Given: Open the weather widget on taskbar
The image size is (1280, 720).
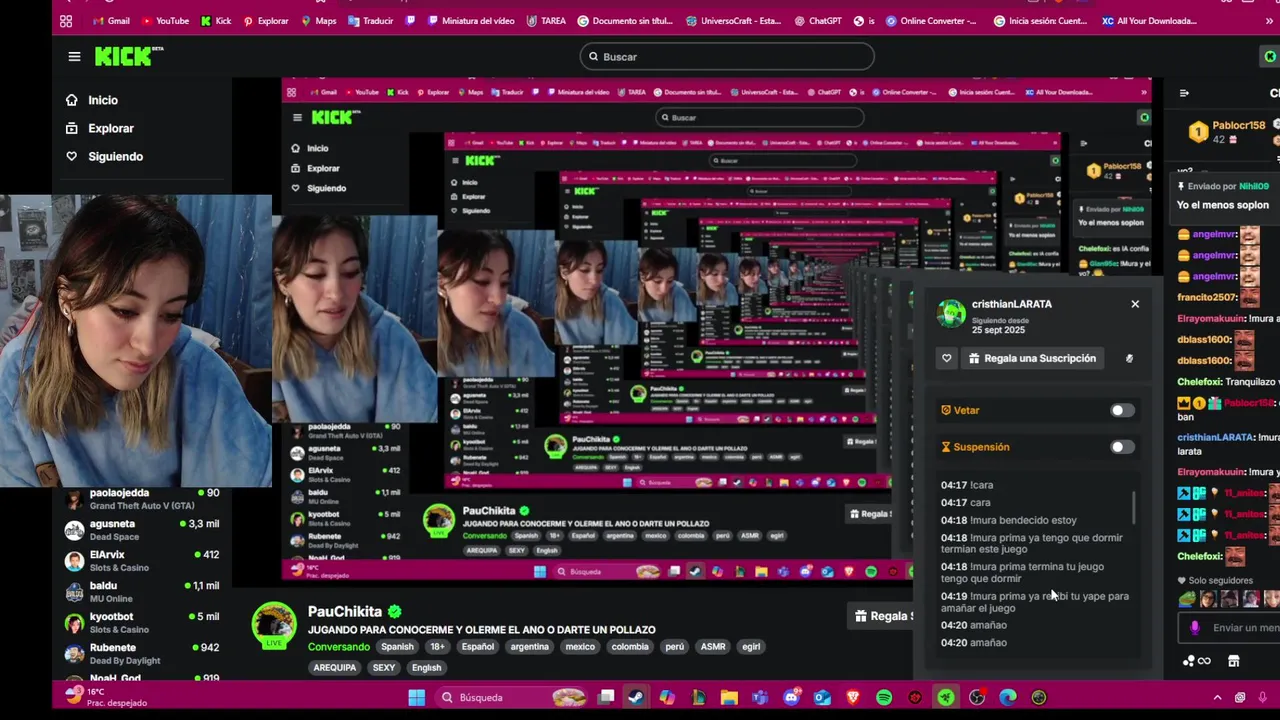Looking at the screenshot, I should click(105, 697).
